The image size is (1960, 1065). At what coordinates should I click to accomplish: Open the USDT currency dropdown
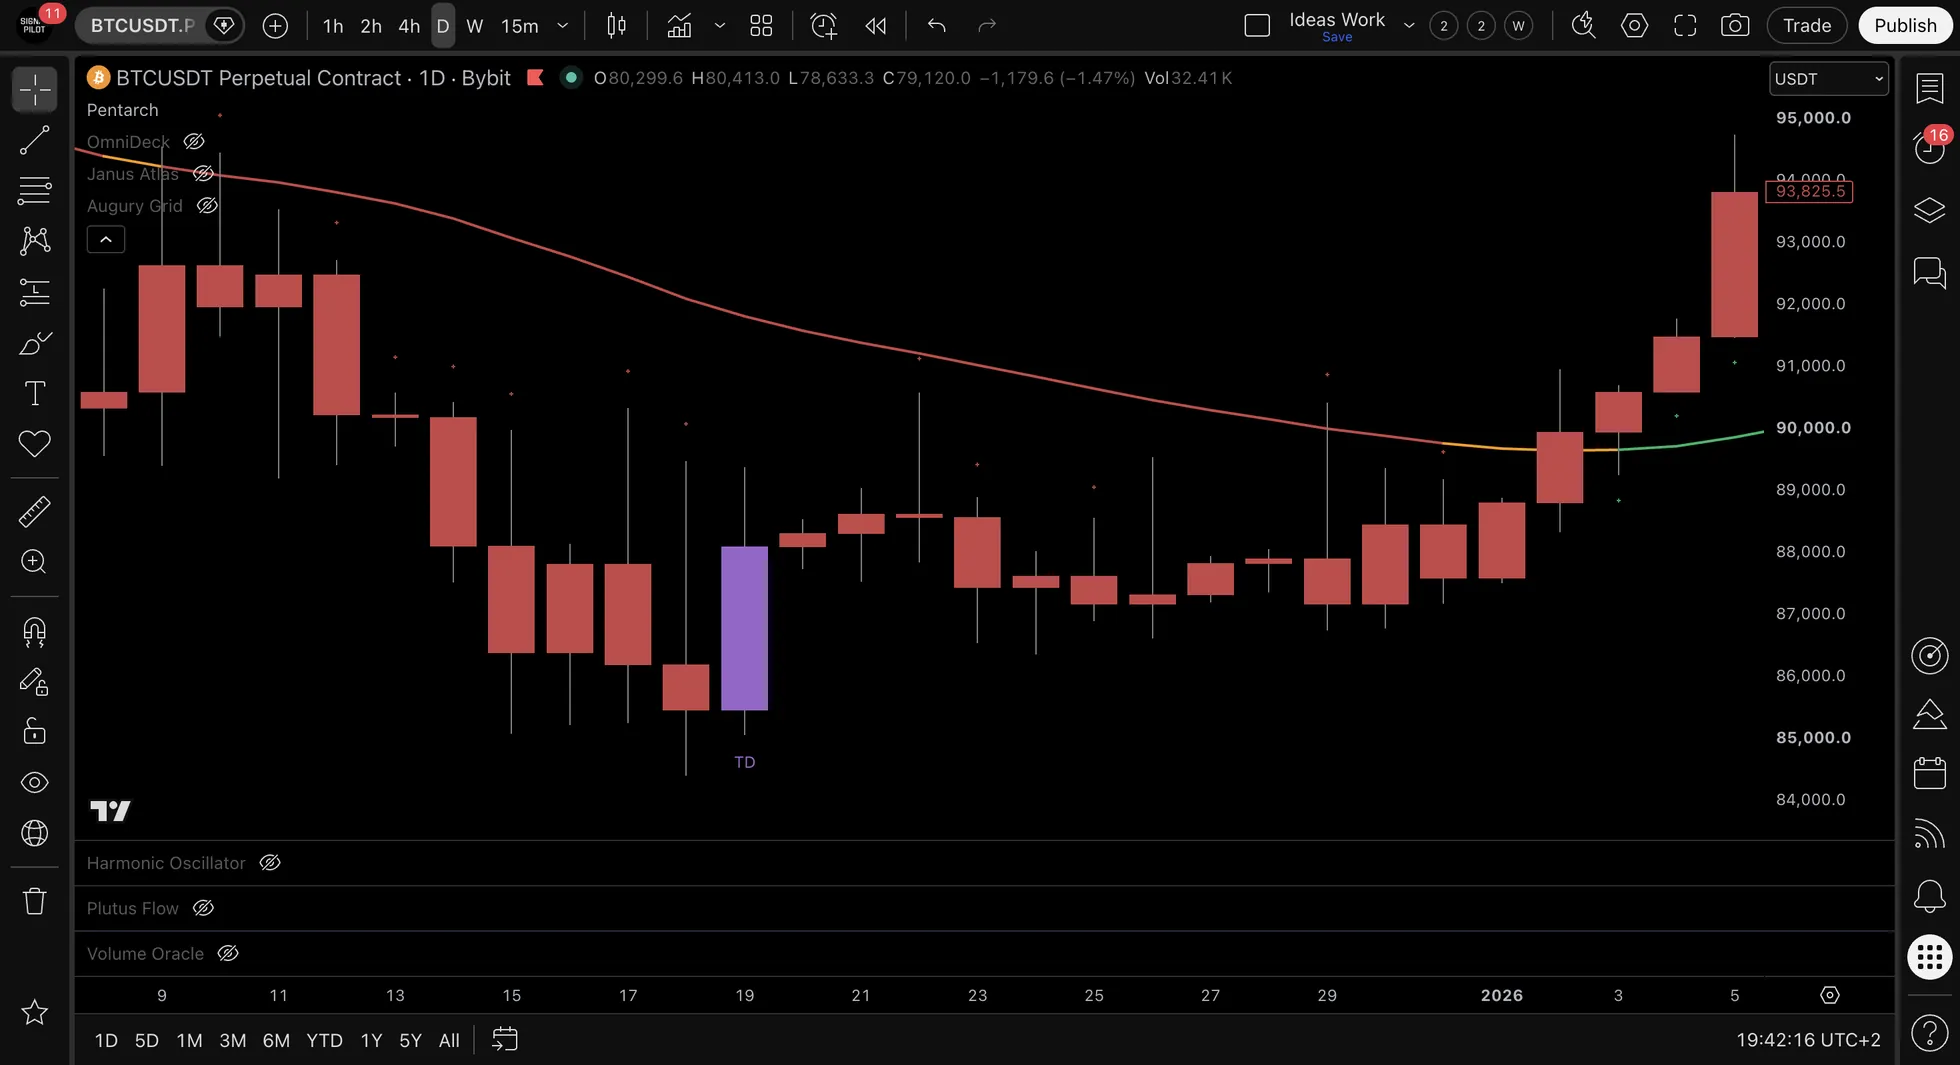(1828, 79)
